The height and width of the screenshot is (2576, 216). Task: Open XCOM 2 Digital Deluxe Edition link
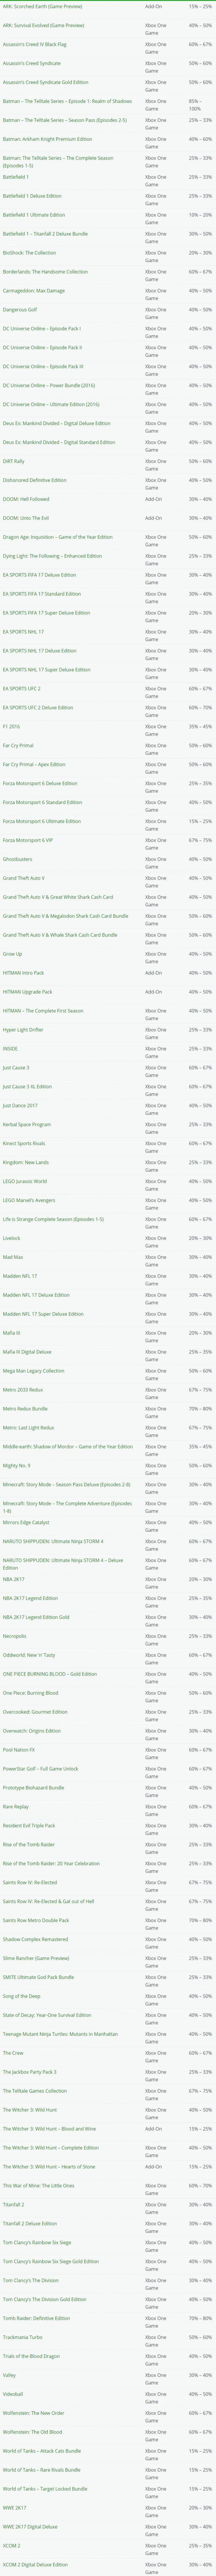[36, 2563]
